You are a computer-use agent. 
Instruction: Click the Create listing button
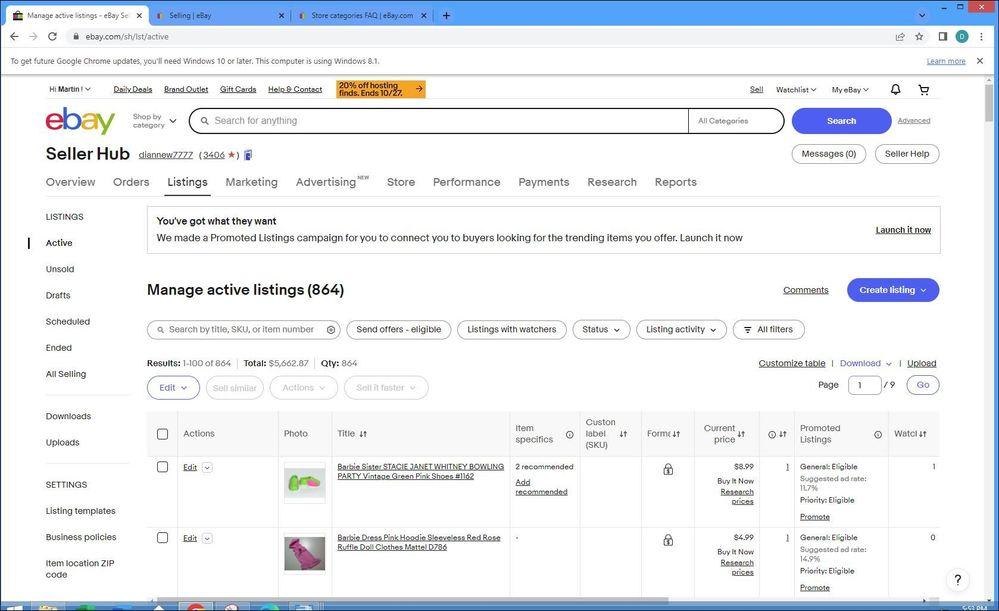coord(893,290)
